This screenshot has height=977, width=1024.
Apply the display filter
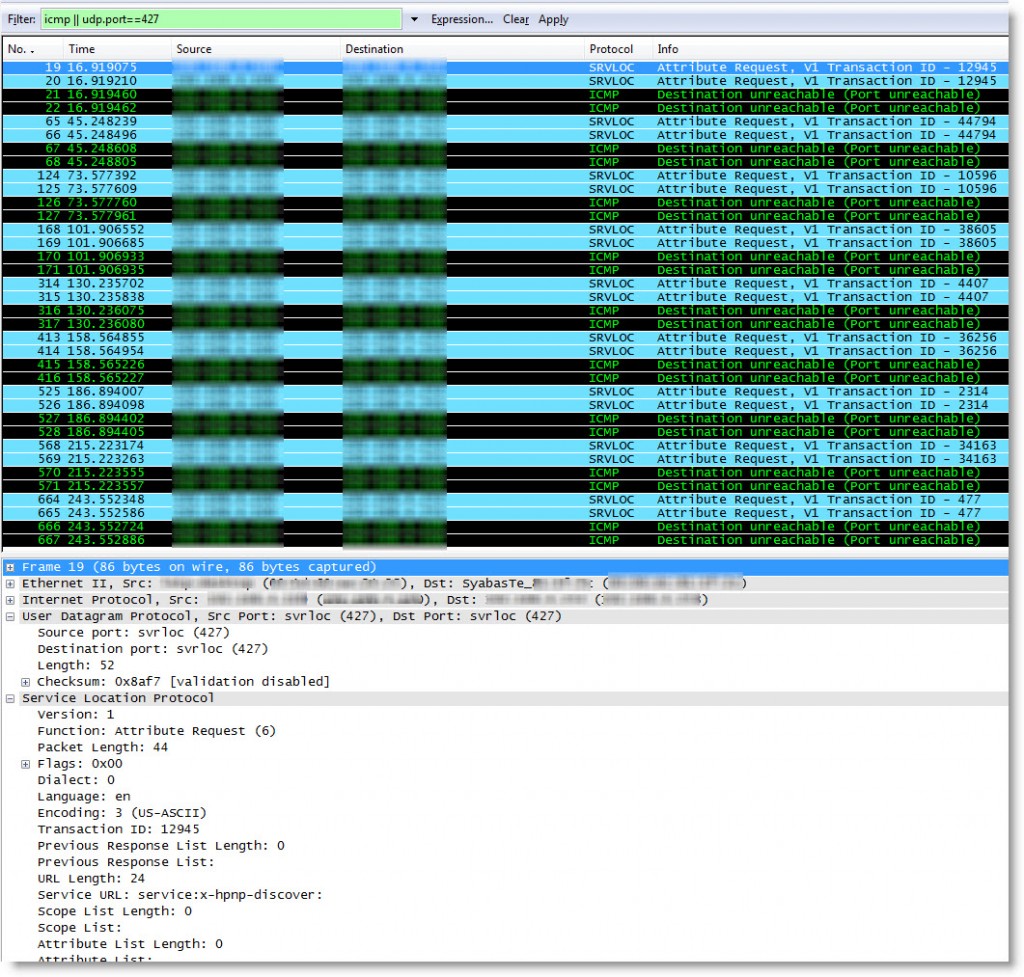coord(553,19)
